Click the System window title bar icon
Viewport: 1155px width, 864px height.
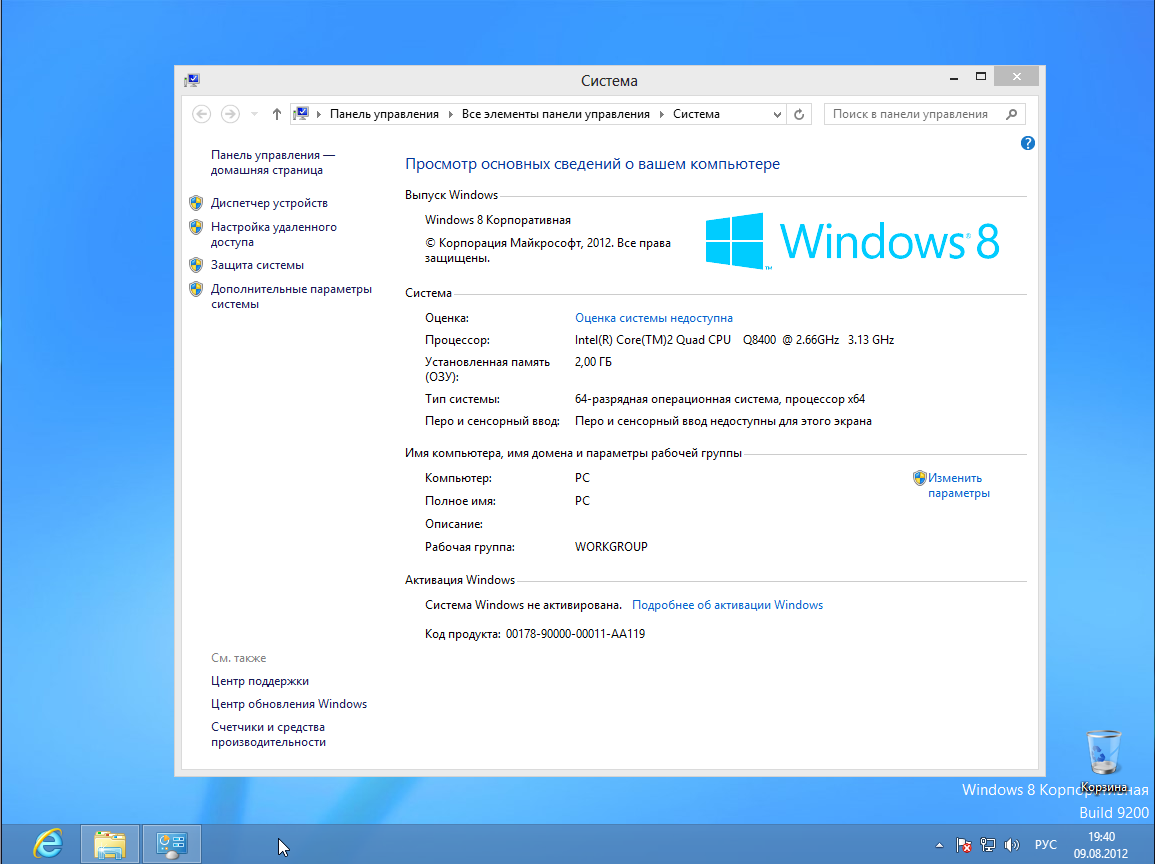coord(192,80)
